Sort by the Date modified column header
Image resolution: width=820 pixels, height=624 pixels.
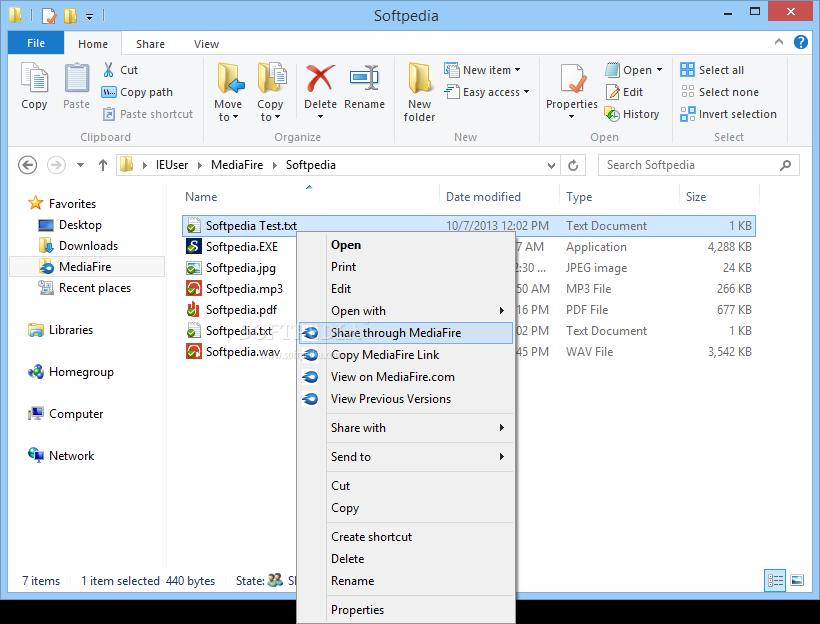(x=499, y=197)
